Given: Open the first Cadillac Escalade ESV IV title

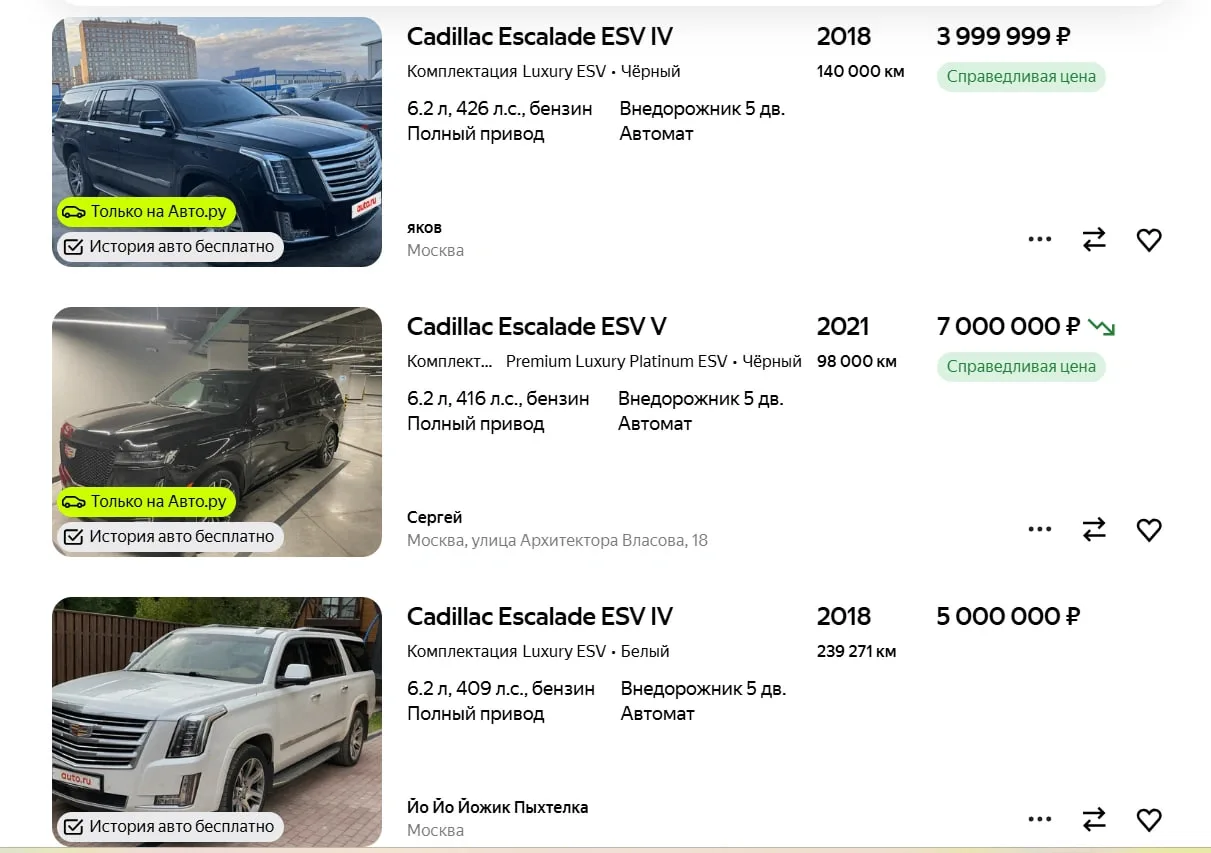Looking at the screenshot, I should [540, 37].
